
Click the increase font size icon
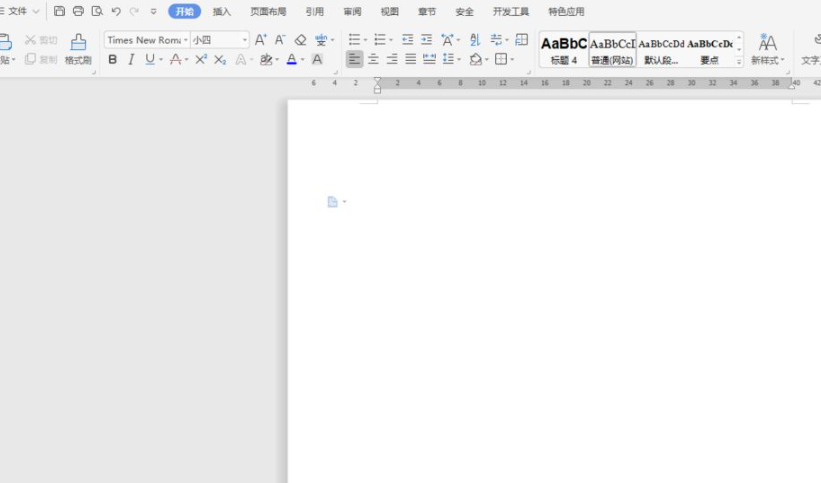point(260,40)
